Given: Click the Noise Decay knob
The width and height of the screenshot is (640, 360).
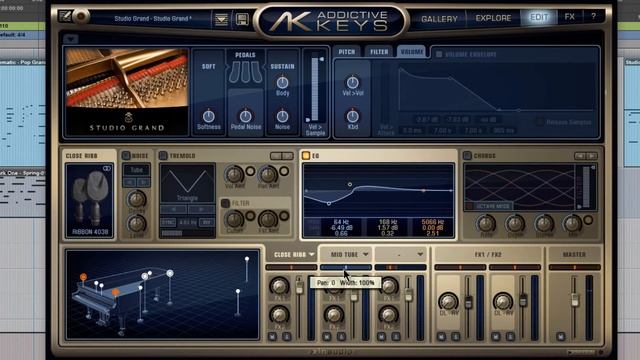Looking at the screenshot, I should (136, 199).
